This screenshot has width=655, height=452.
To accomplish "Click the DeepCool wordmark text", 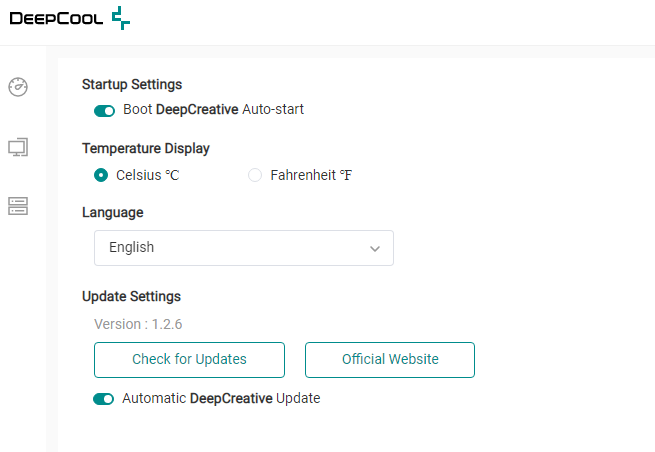I will point(55,18).
